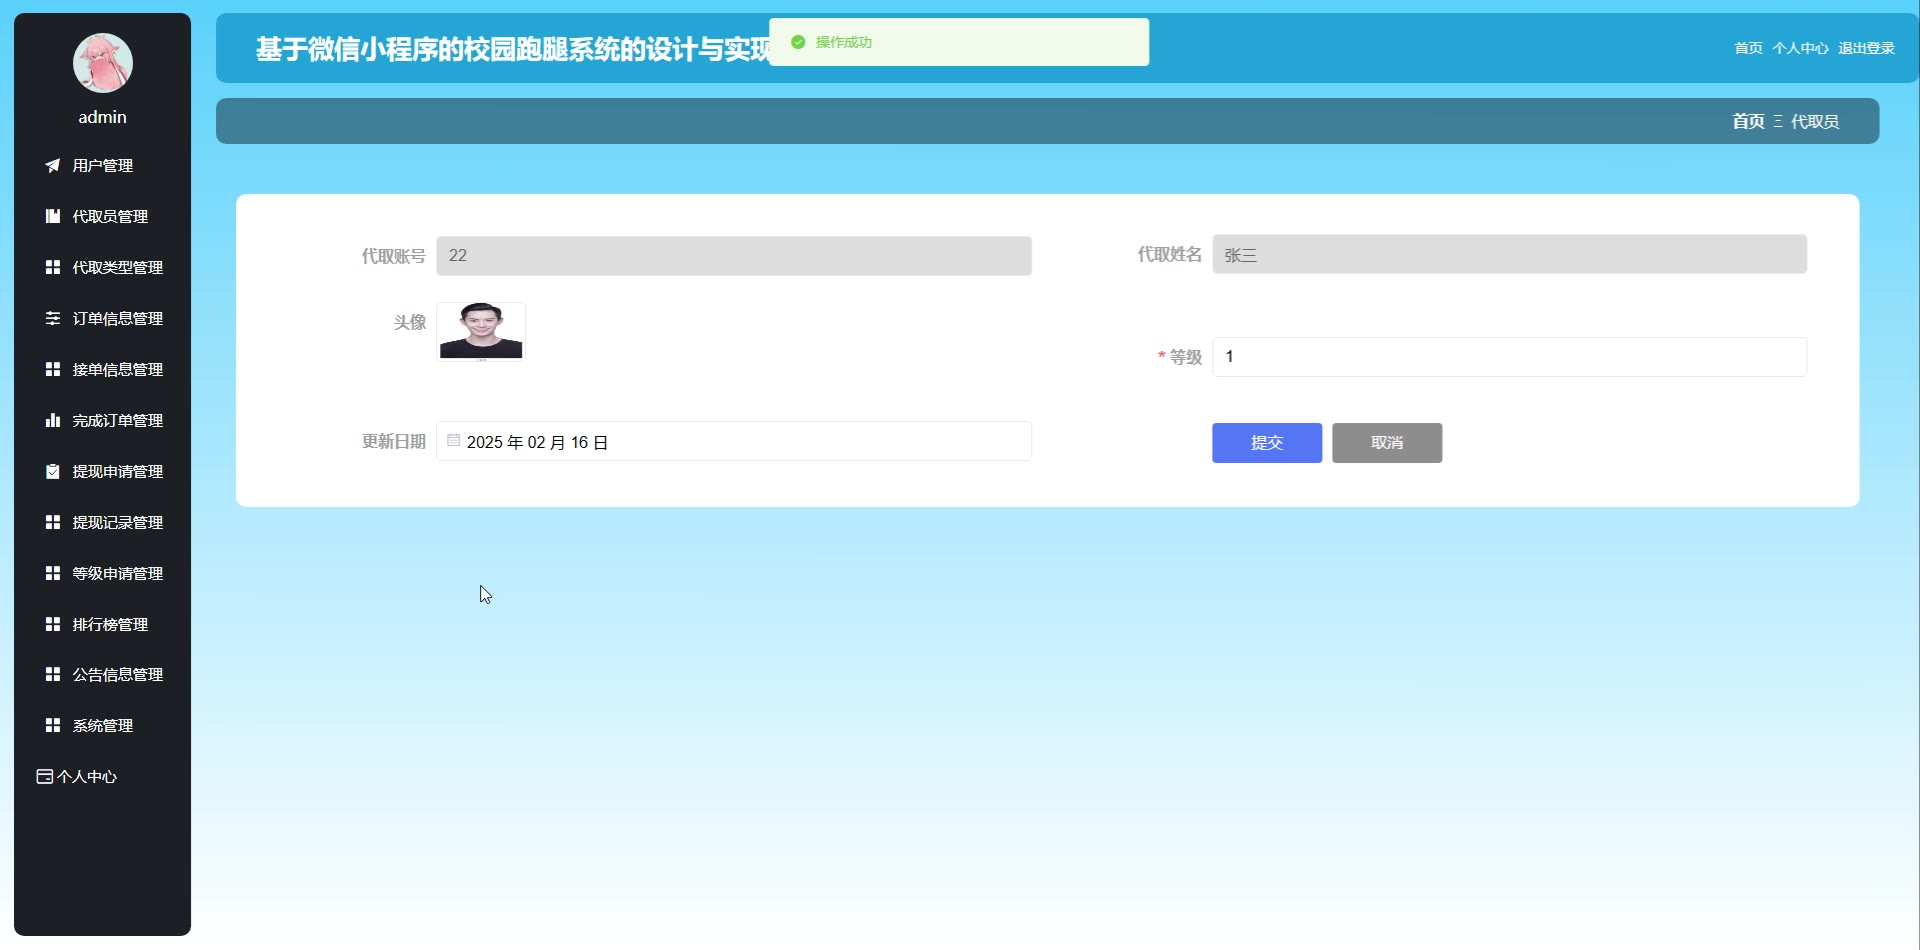
Task: Click the grid icon beside 代取类型管理
Action: [53, 267]
